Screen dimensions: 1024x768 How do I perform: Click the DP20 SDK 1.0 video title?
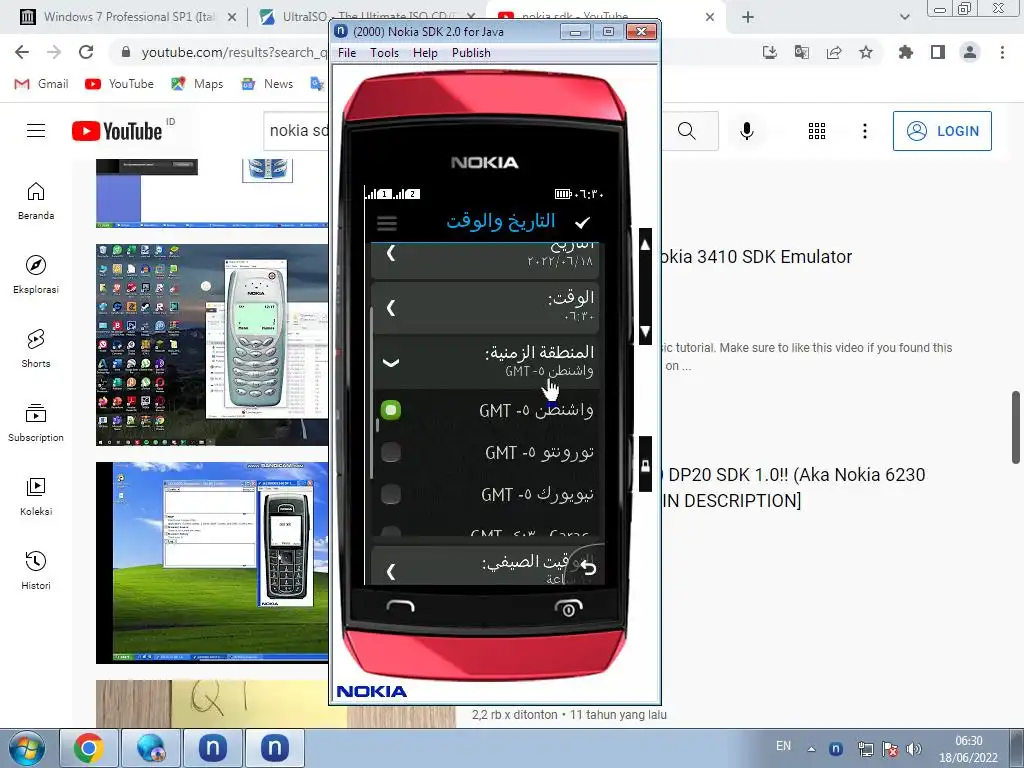(795, 488)
